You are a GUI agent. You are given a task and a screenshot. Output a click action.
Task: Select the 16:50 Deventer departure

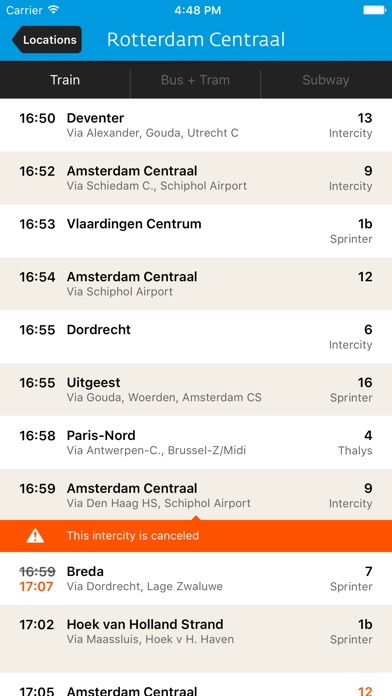[x=196, y=125]
